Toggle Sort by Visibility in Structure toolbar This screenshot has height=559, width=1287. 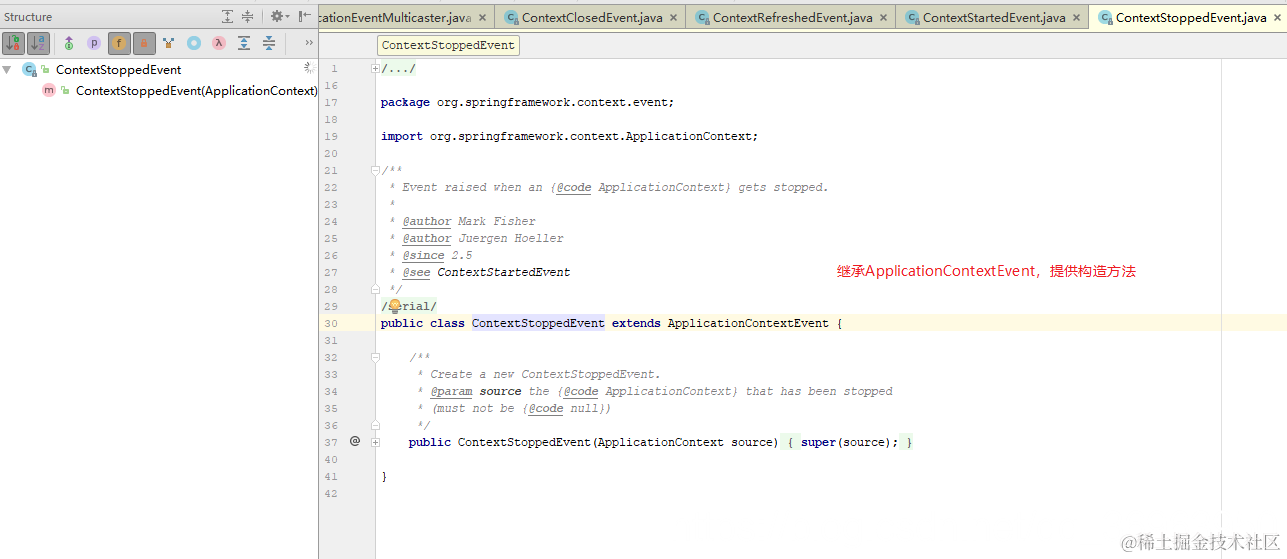[x=14, y=43]
